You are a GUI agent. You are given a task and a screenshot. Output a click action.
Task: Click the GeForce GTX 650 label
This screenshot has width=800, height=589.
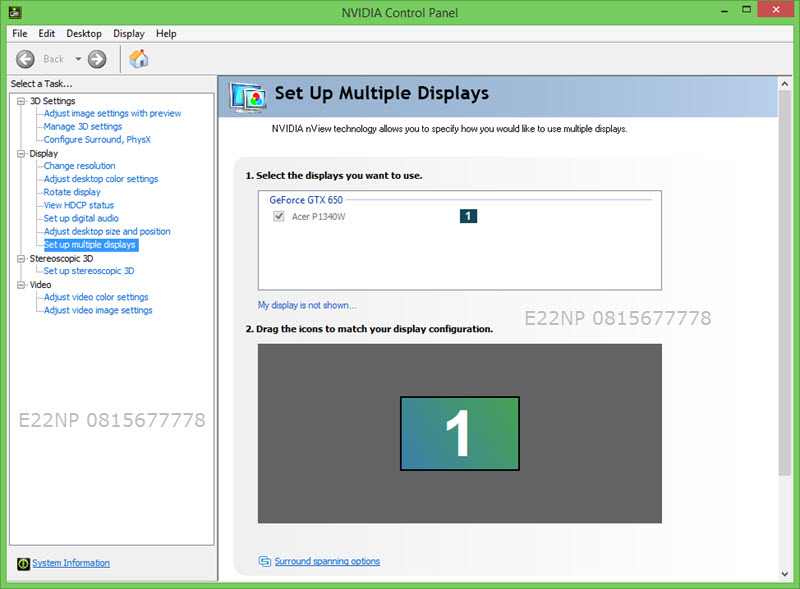pos(306,200)
